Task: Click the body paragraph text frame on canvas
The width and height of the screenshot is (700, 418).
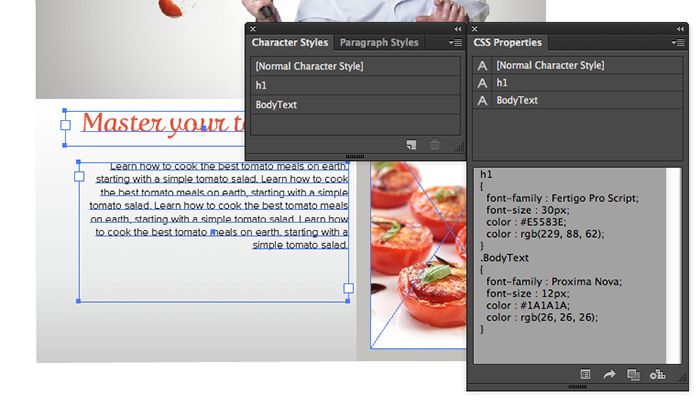Action: (x=213, y=232)
